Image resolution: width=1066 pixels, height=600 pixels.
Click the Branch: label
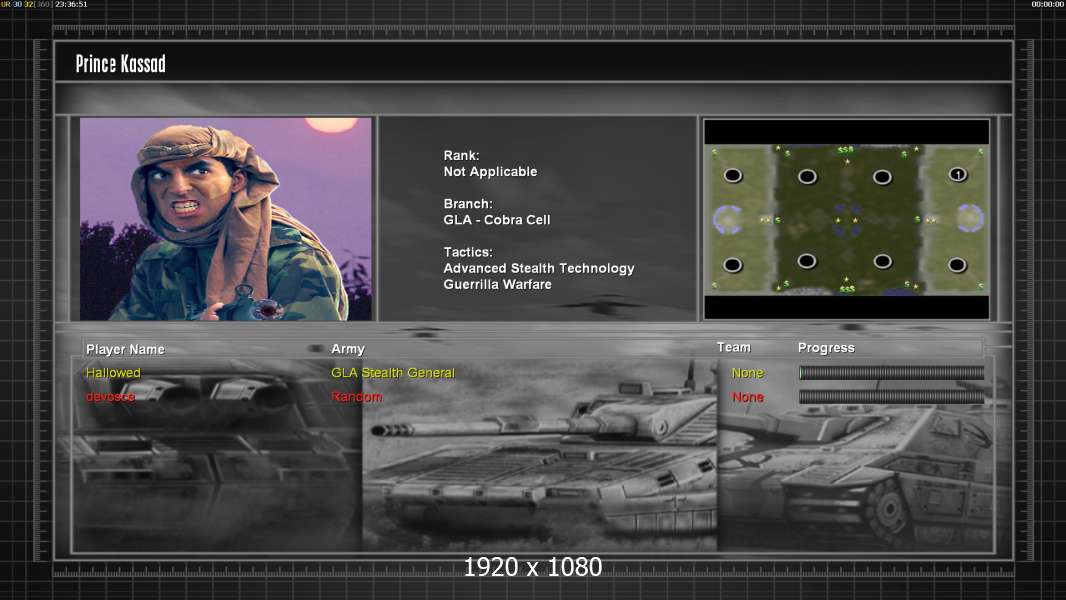[x=468, y=204]
